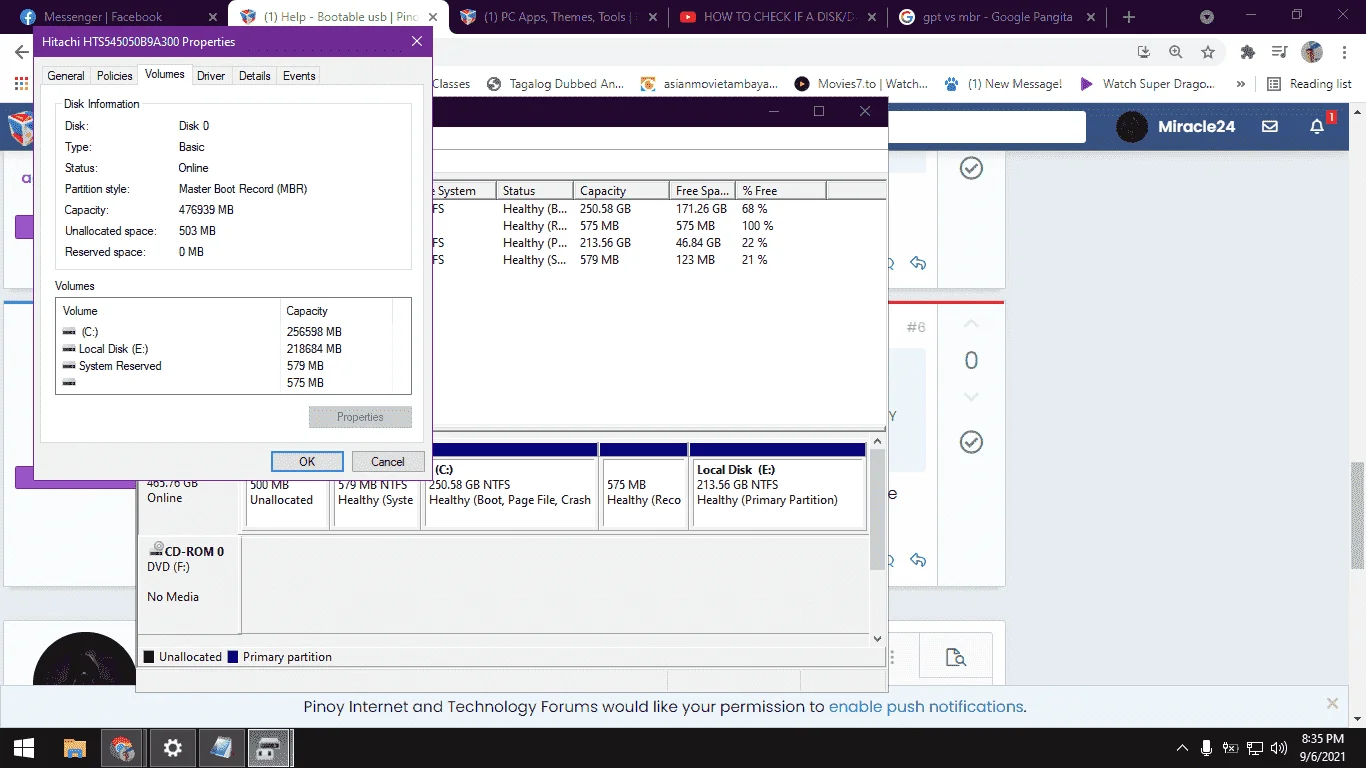Close the Disk Management window
Image resolution: width=1366 pixels, height=768 pixels.
click(x=865, y=111)
